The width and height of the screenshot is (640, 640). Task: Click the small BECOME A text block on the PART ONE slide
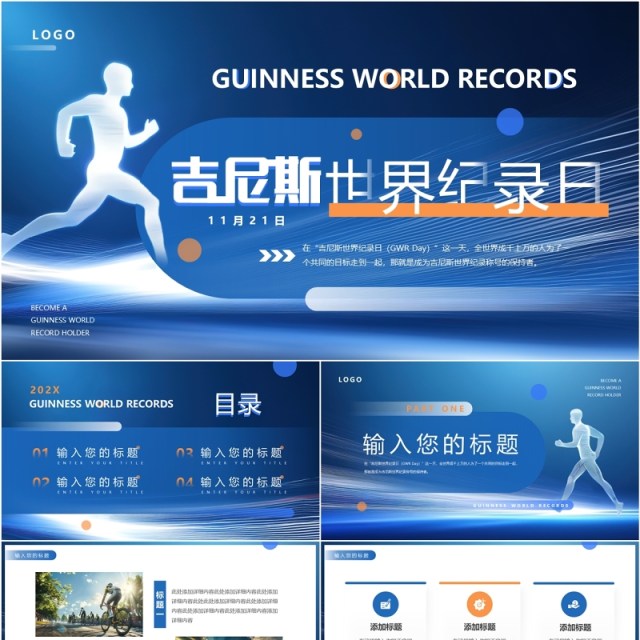(x=603, y=388)
